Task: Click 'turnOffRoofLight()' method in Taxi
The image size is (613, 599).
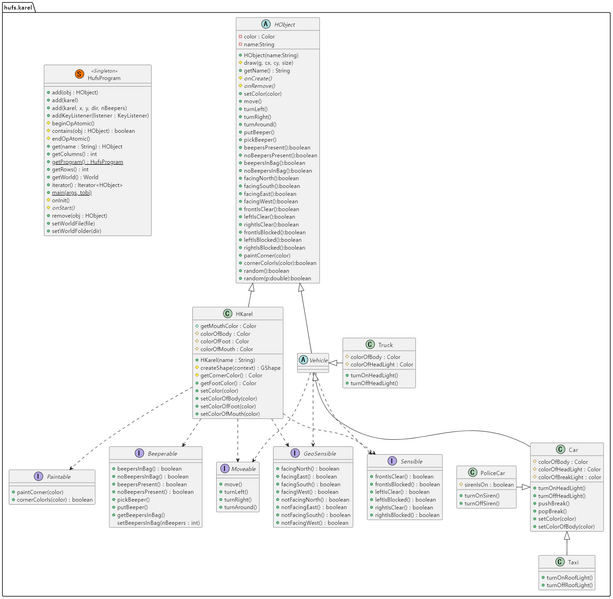Action: pyautogui.click(x=569, y=585)
